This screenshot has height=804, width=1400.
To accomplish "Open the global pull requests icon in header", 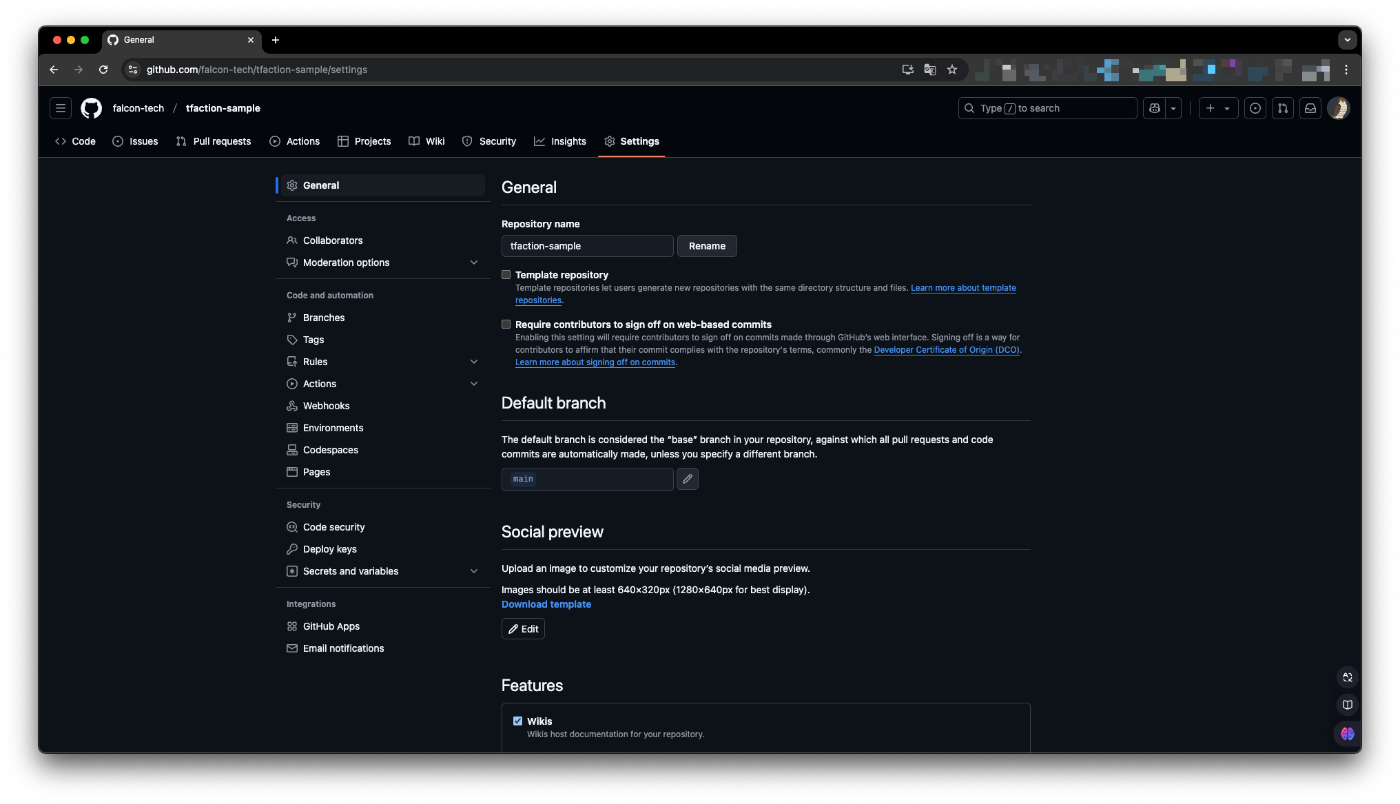I will (x=1283, y=108).
